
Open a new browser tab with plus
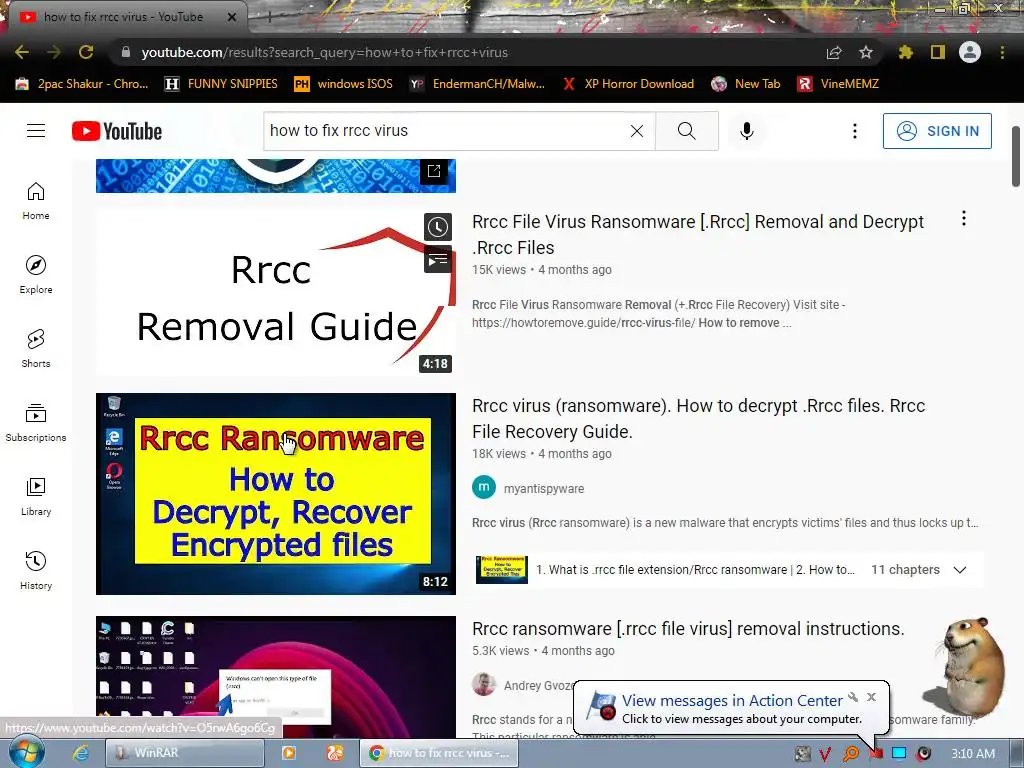269,17
